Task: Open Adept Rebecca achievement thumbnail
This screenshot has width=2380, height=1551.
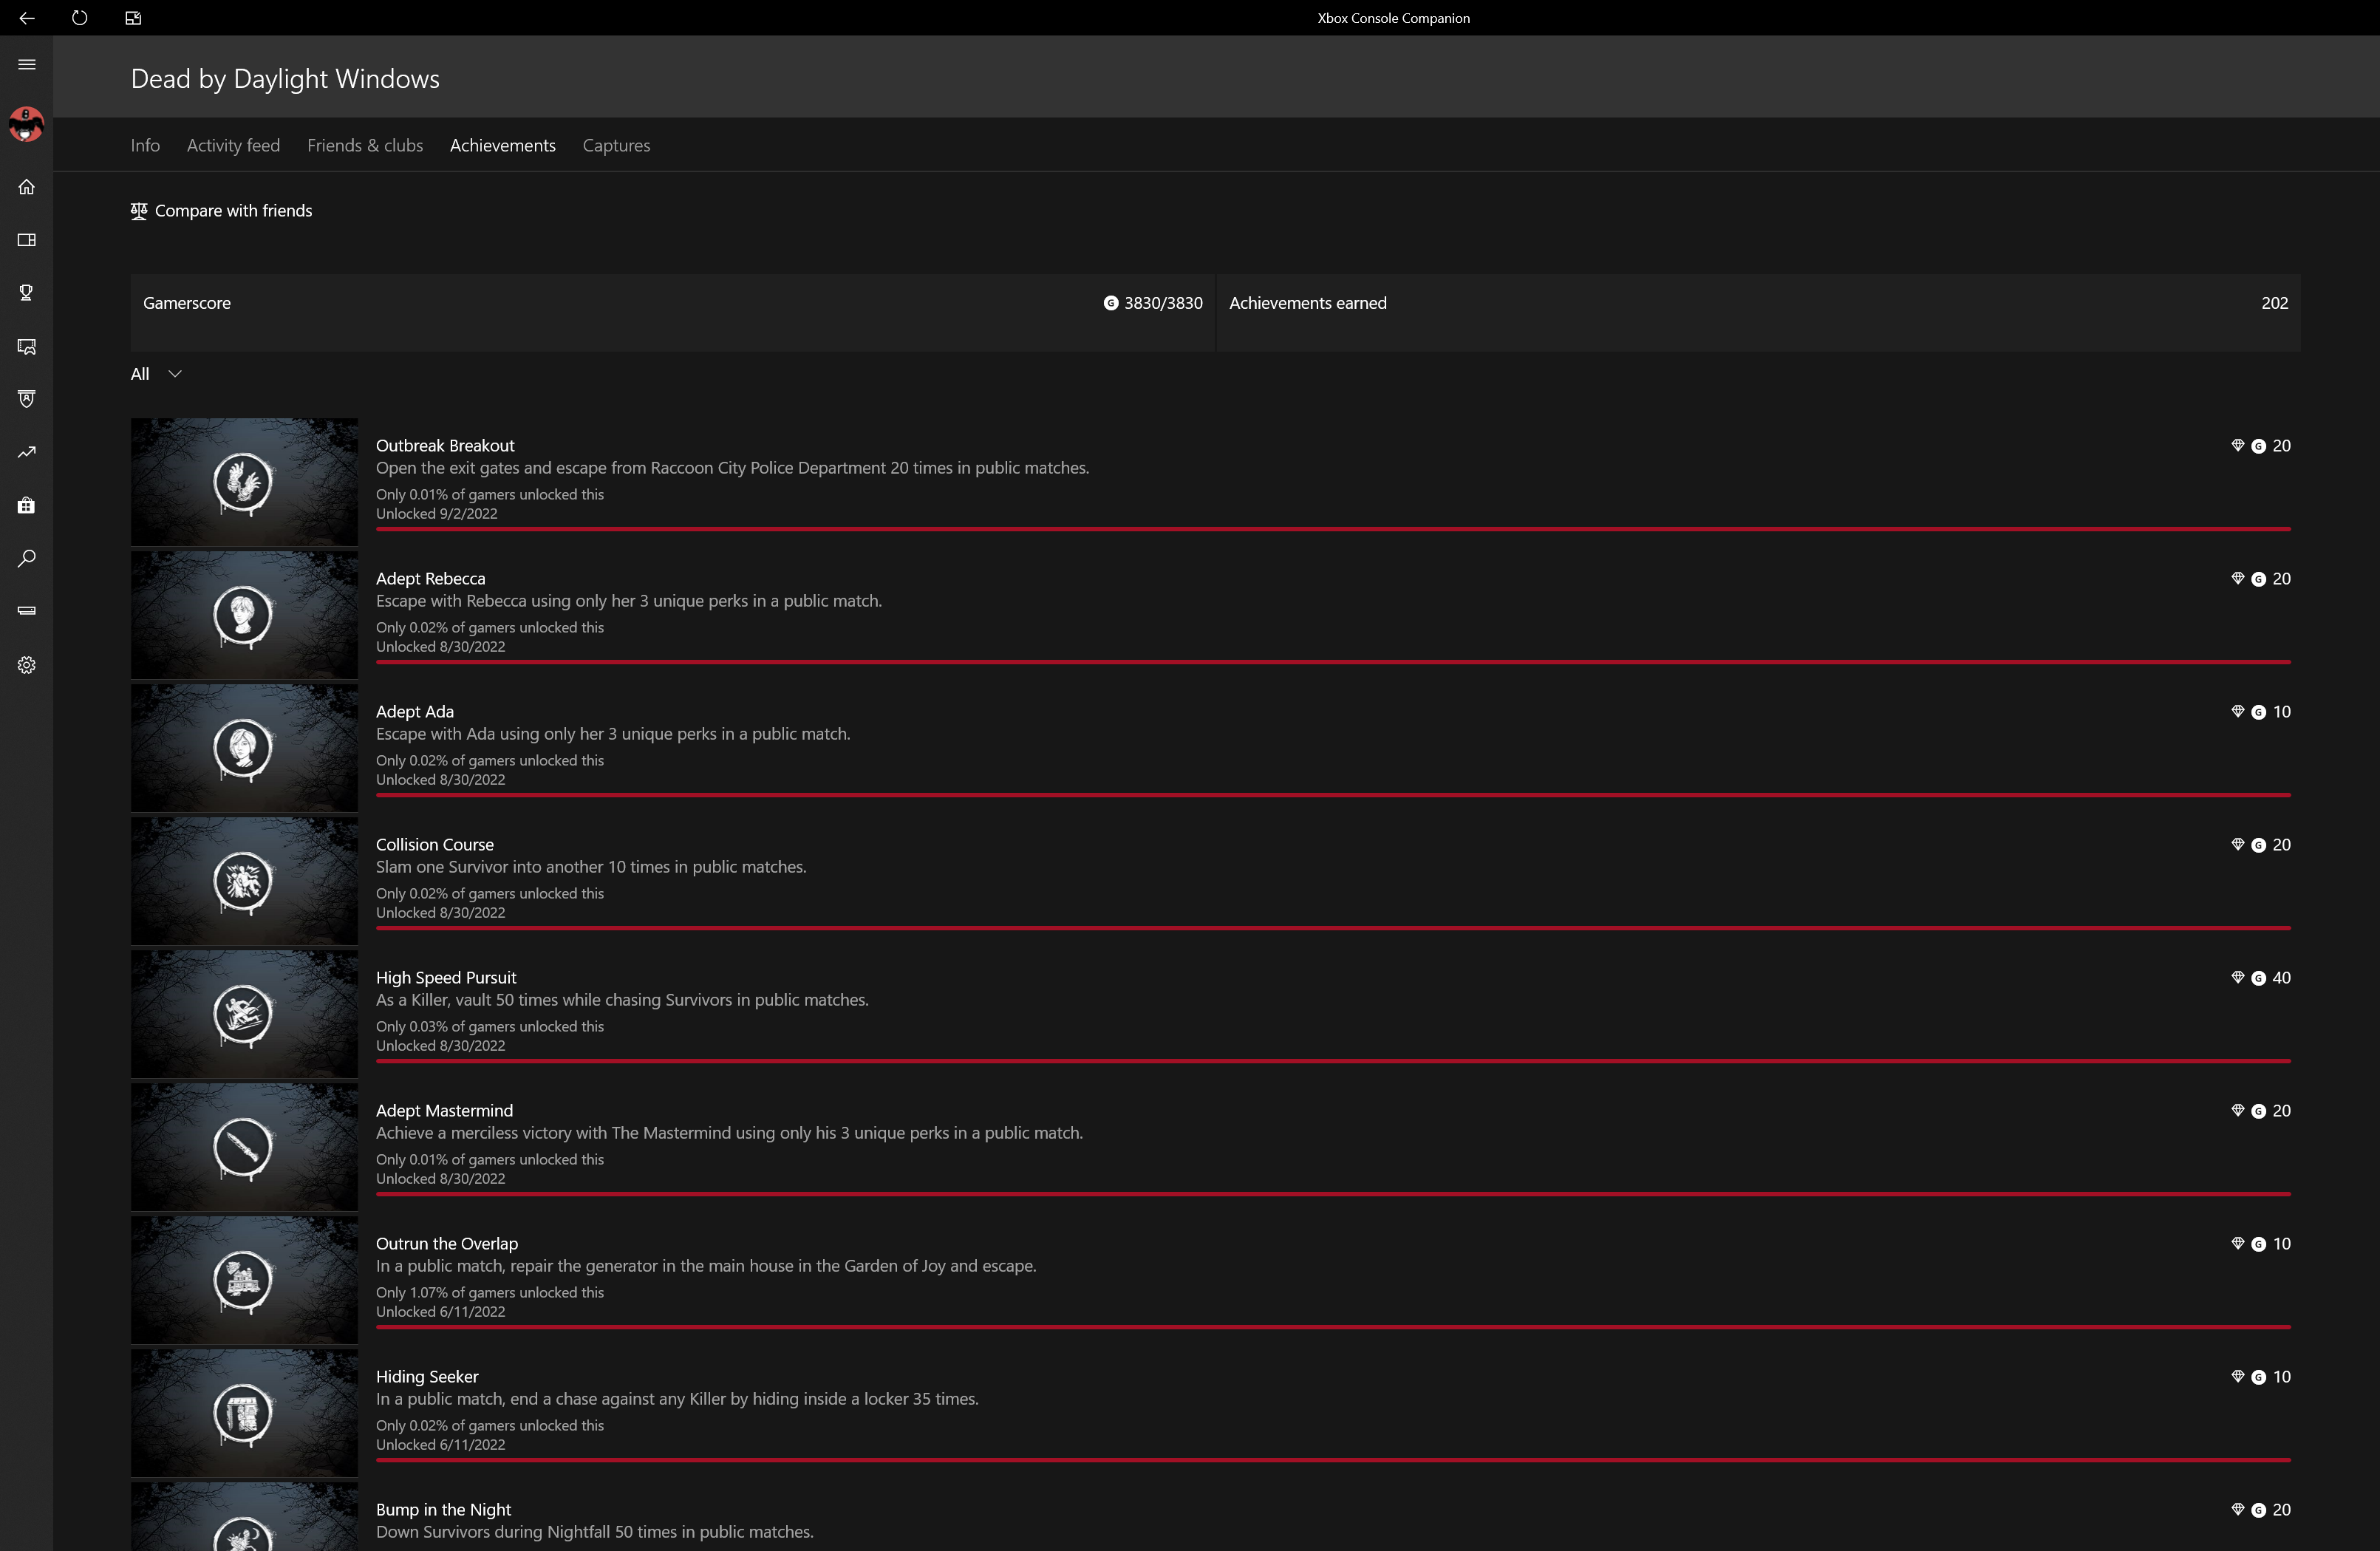Action: pos(244,615)
